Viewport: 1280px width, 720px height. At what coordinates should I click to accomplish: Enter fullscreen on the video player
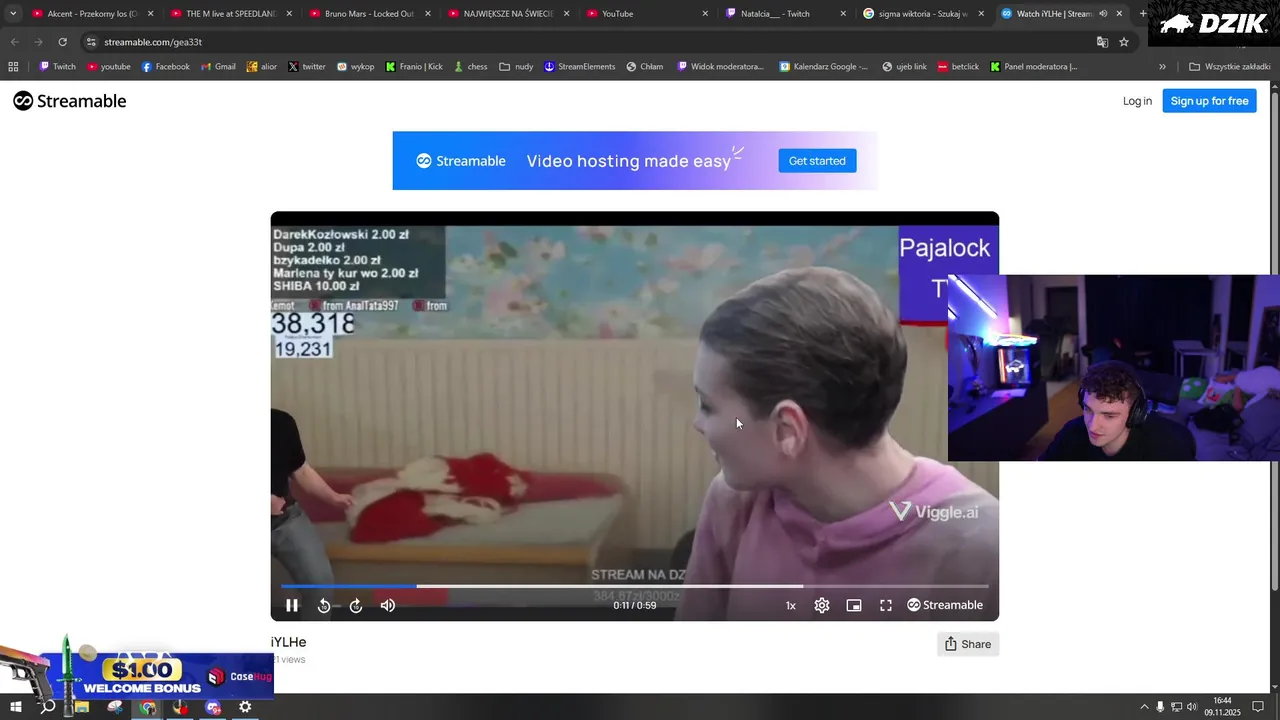pos(886,605)
